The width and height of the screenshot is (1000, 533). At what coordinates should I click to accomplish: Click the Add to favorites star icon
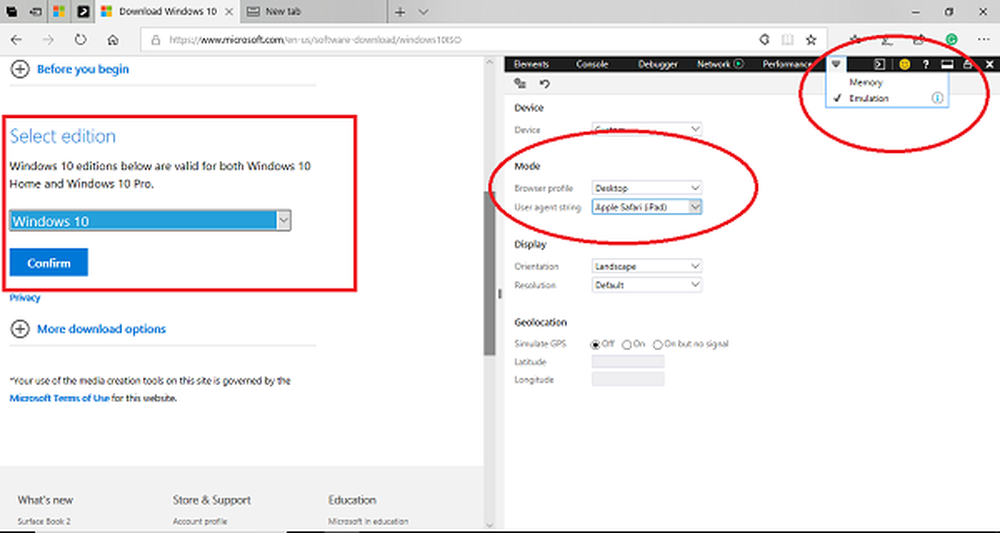811,40
